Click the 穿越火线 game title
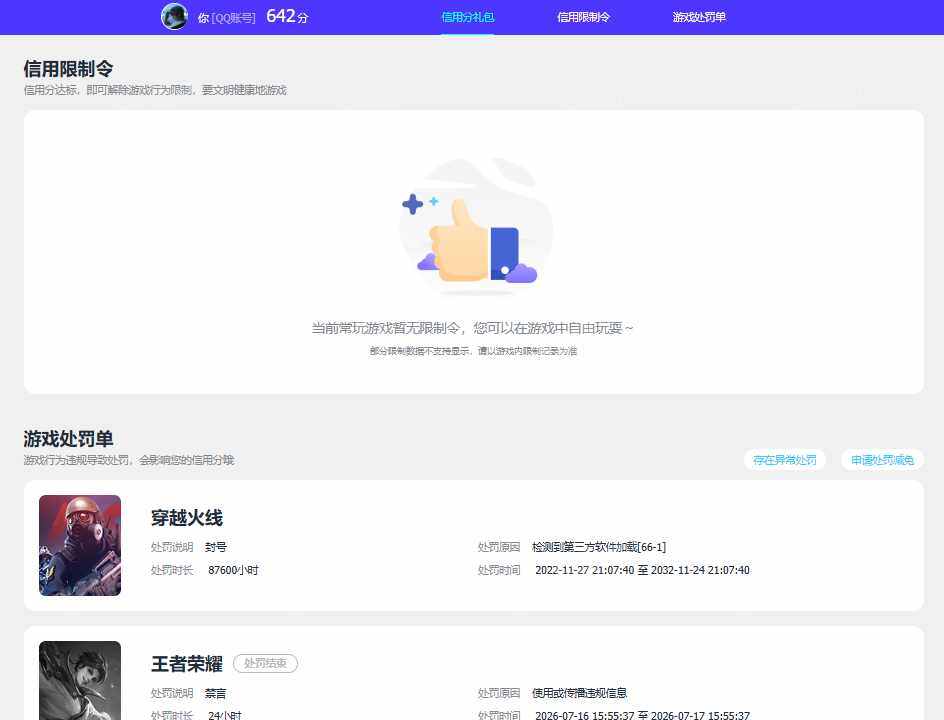944x720 pixels. 187,518
